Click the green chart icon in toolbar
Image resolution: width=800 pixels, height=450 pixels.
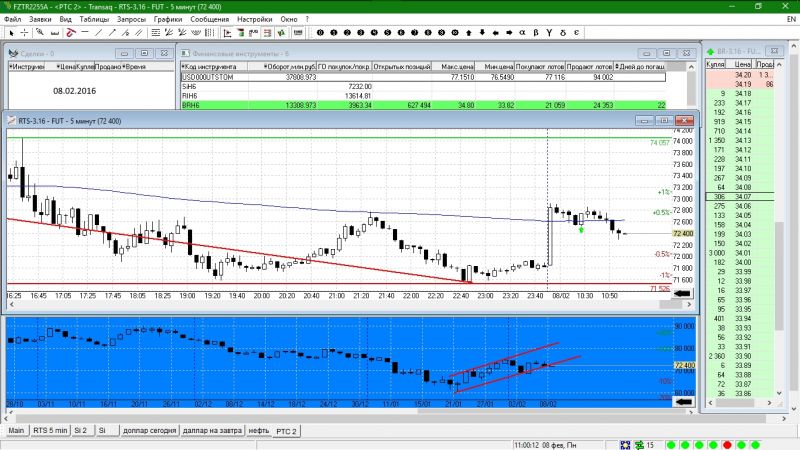click(281, 33)
